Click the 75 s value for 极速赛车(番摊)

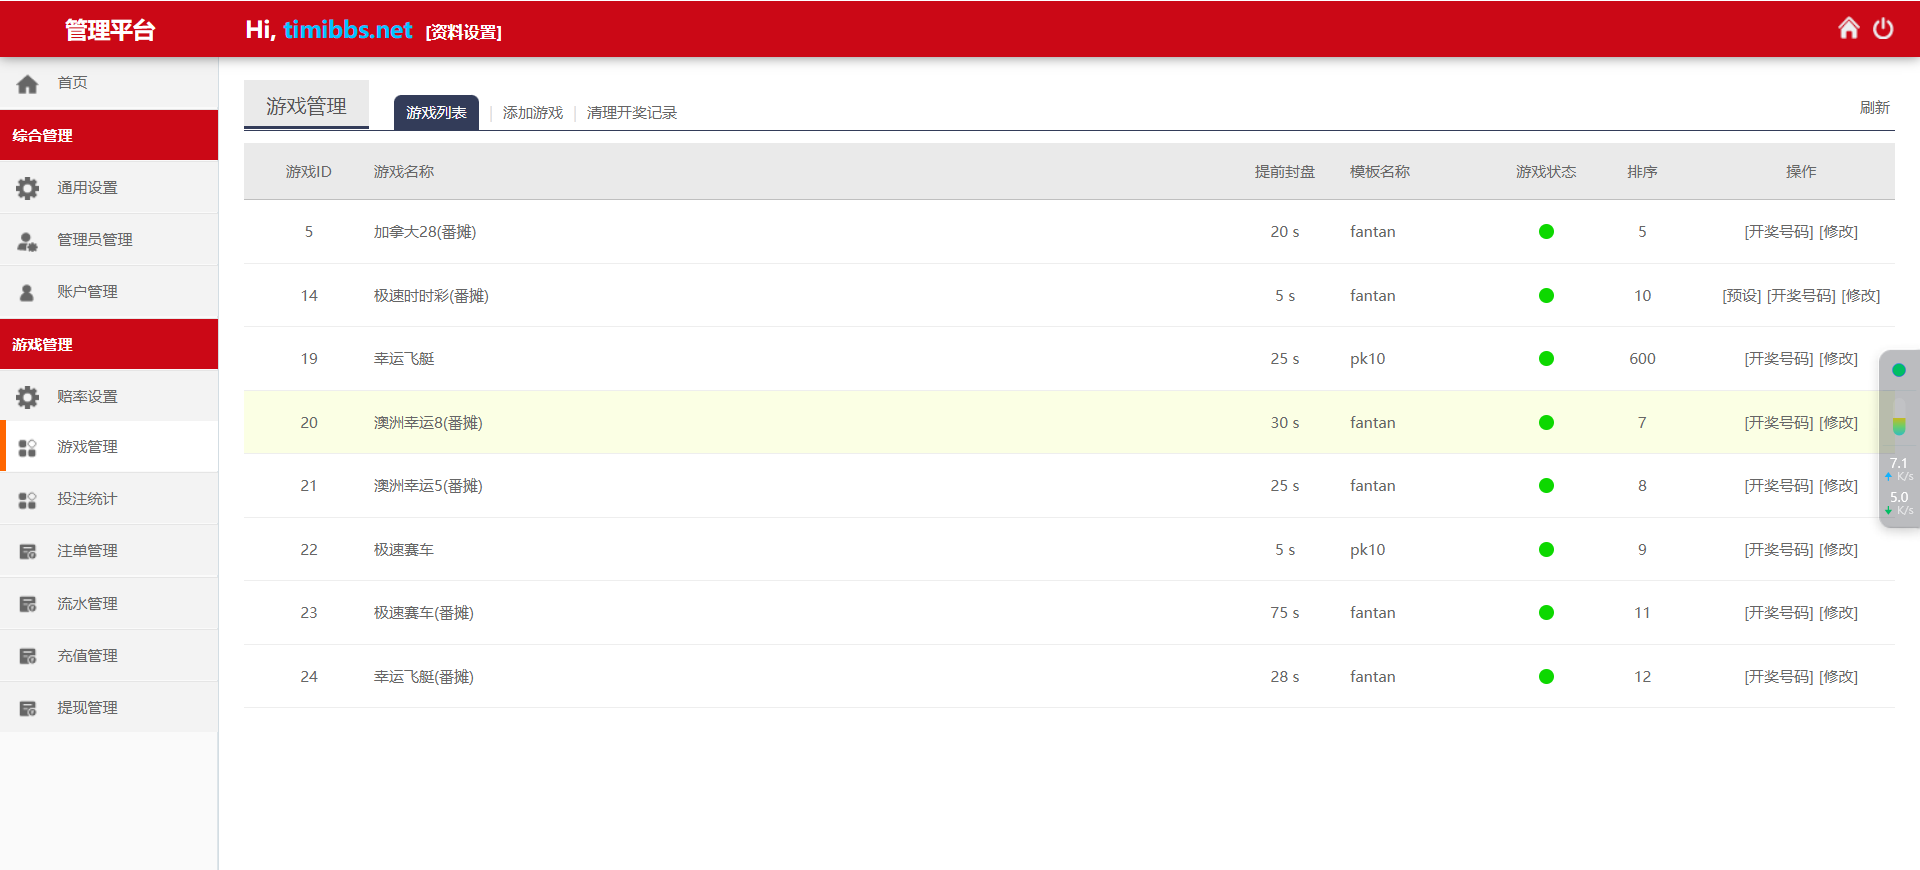1285,613
